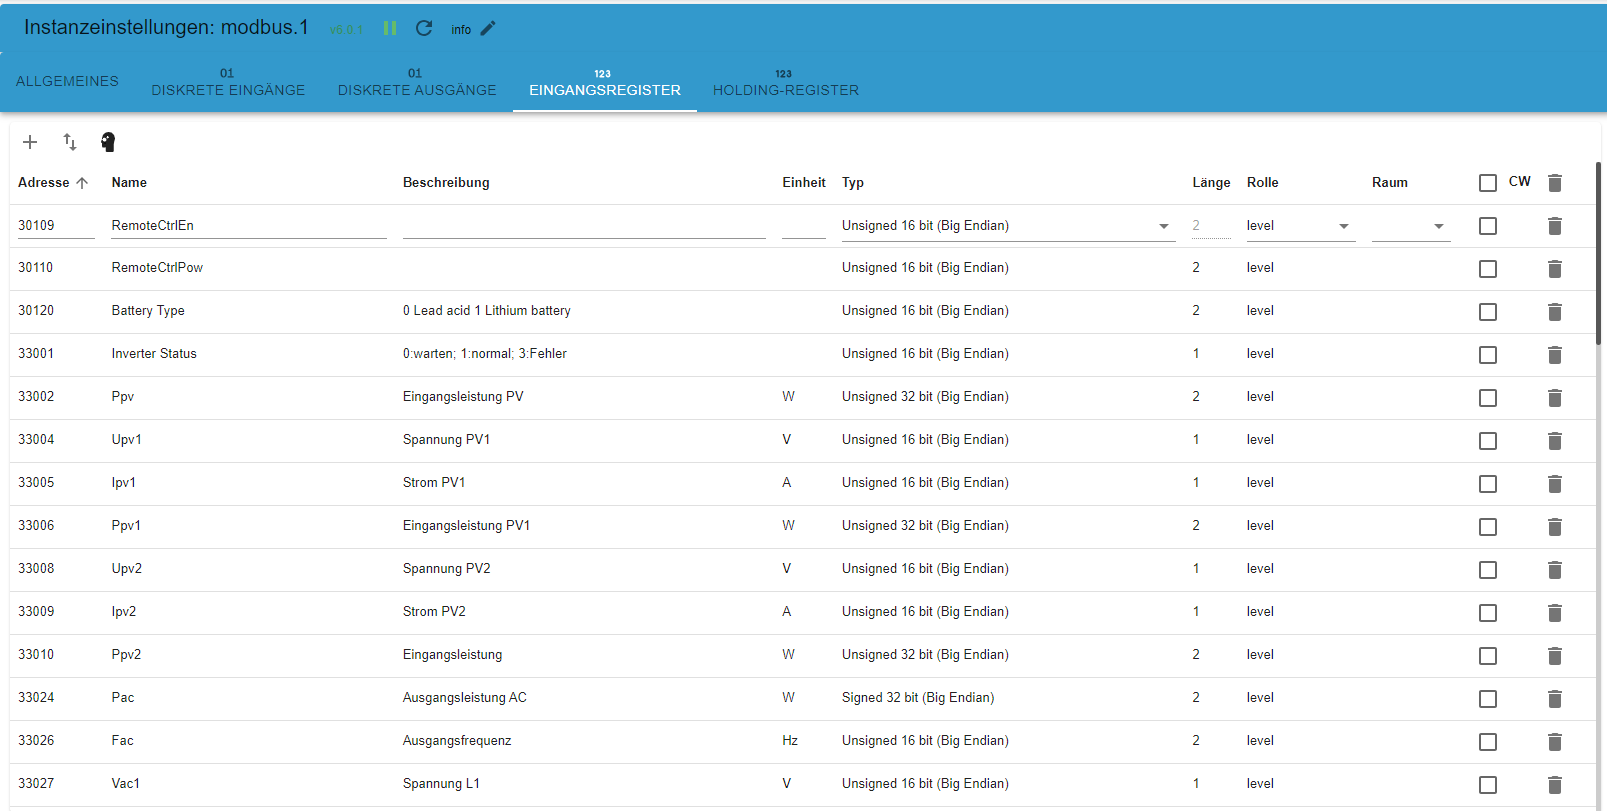Edit instance info with pencil icon

488,28
